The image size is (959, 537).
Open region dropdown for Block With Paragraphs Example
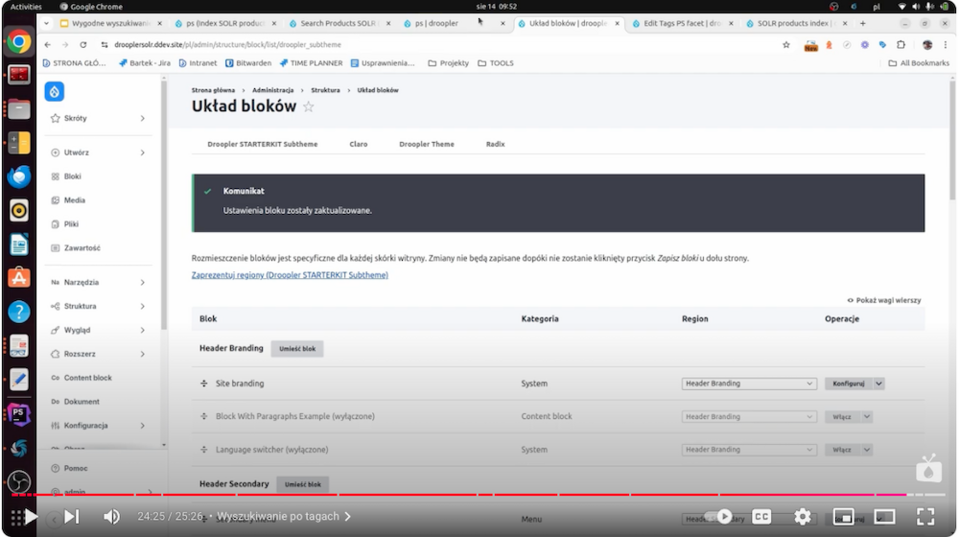pos(749,417)
